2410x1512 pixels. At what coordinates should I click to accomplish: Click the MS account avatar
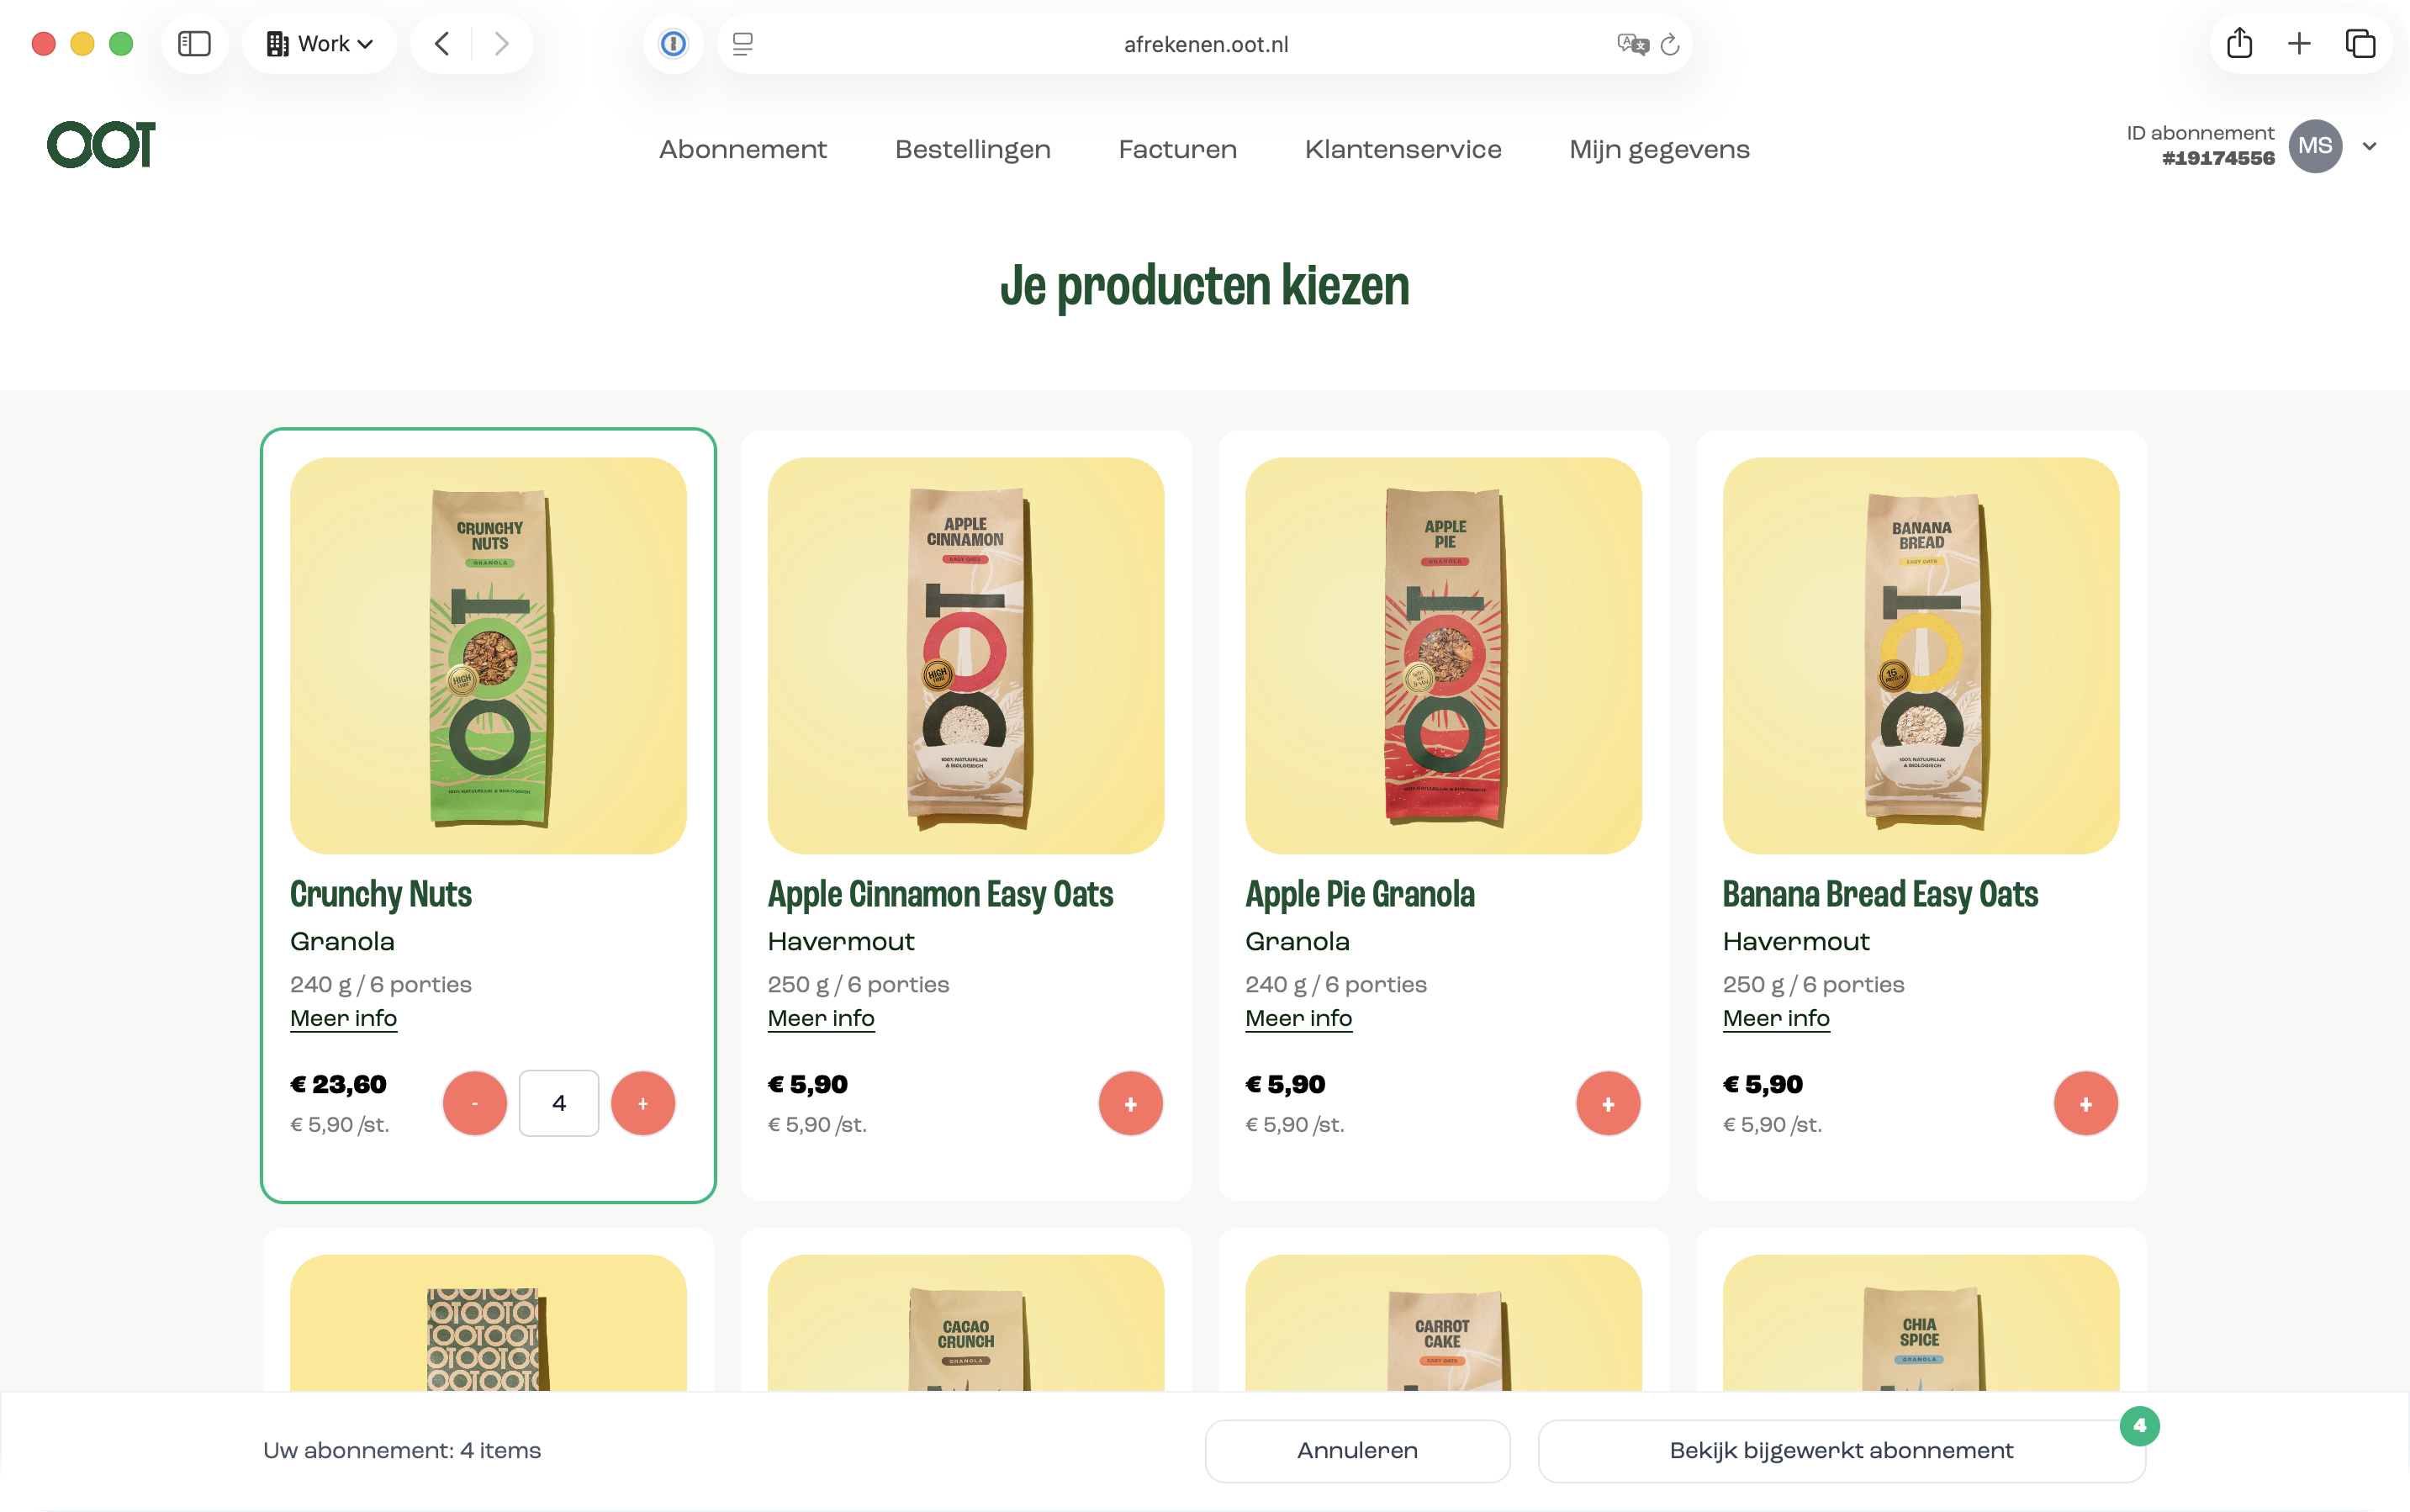coord(2314,146)
